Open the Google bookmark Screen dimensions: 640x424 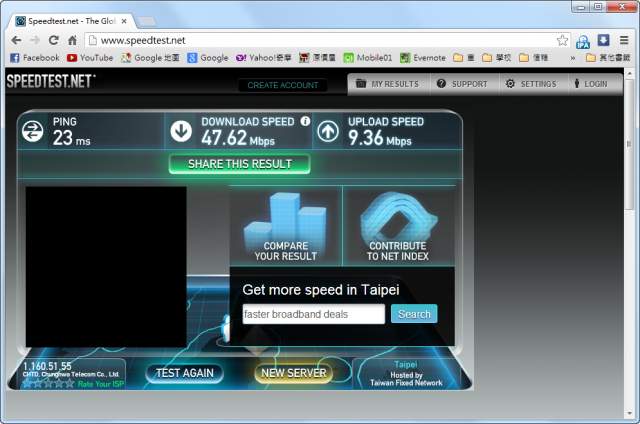click(208, 58)
